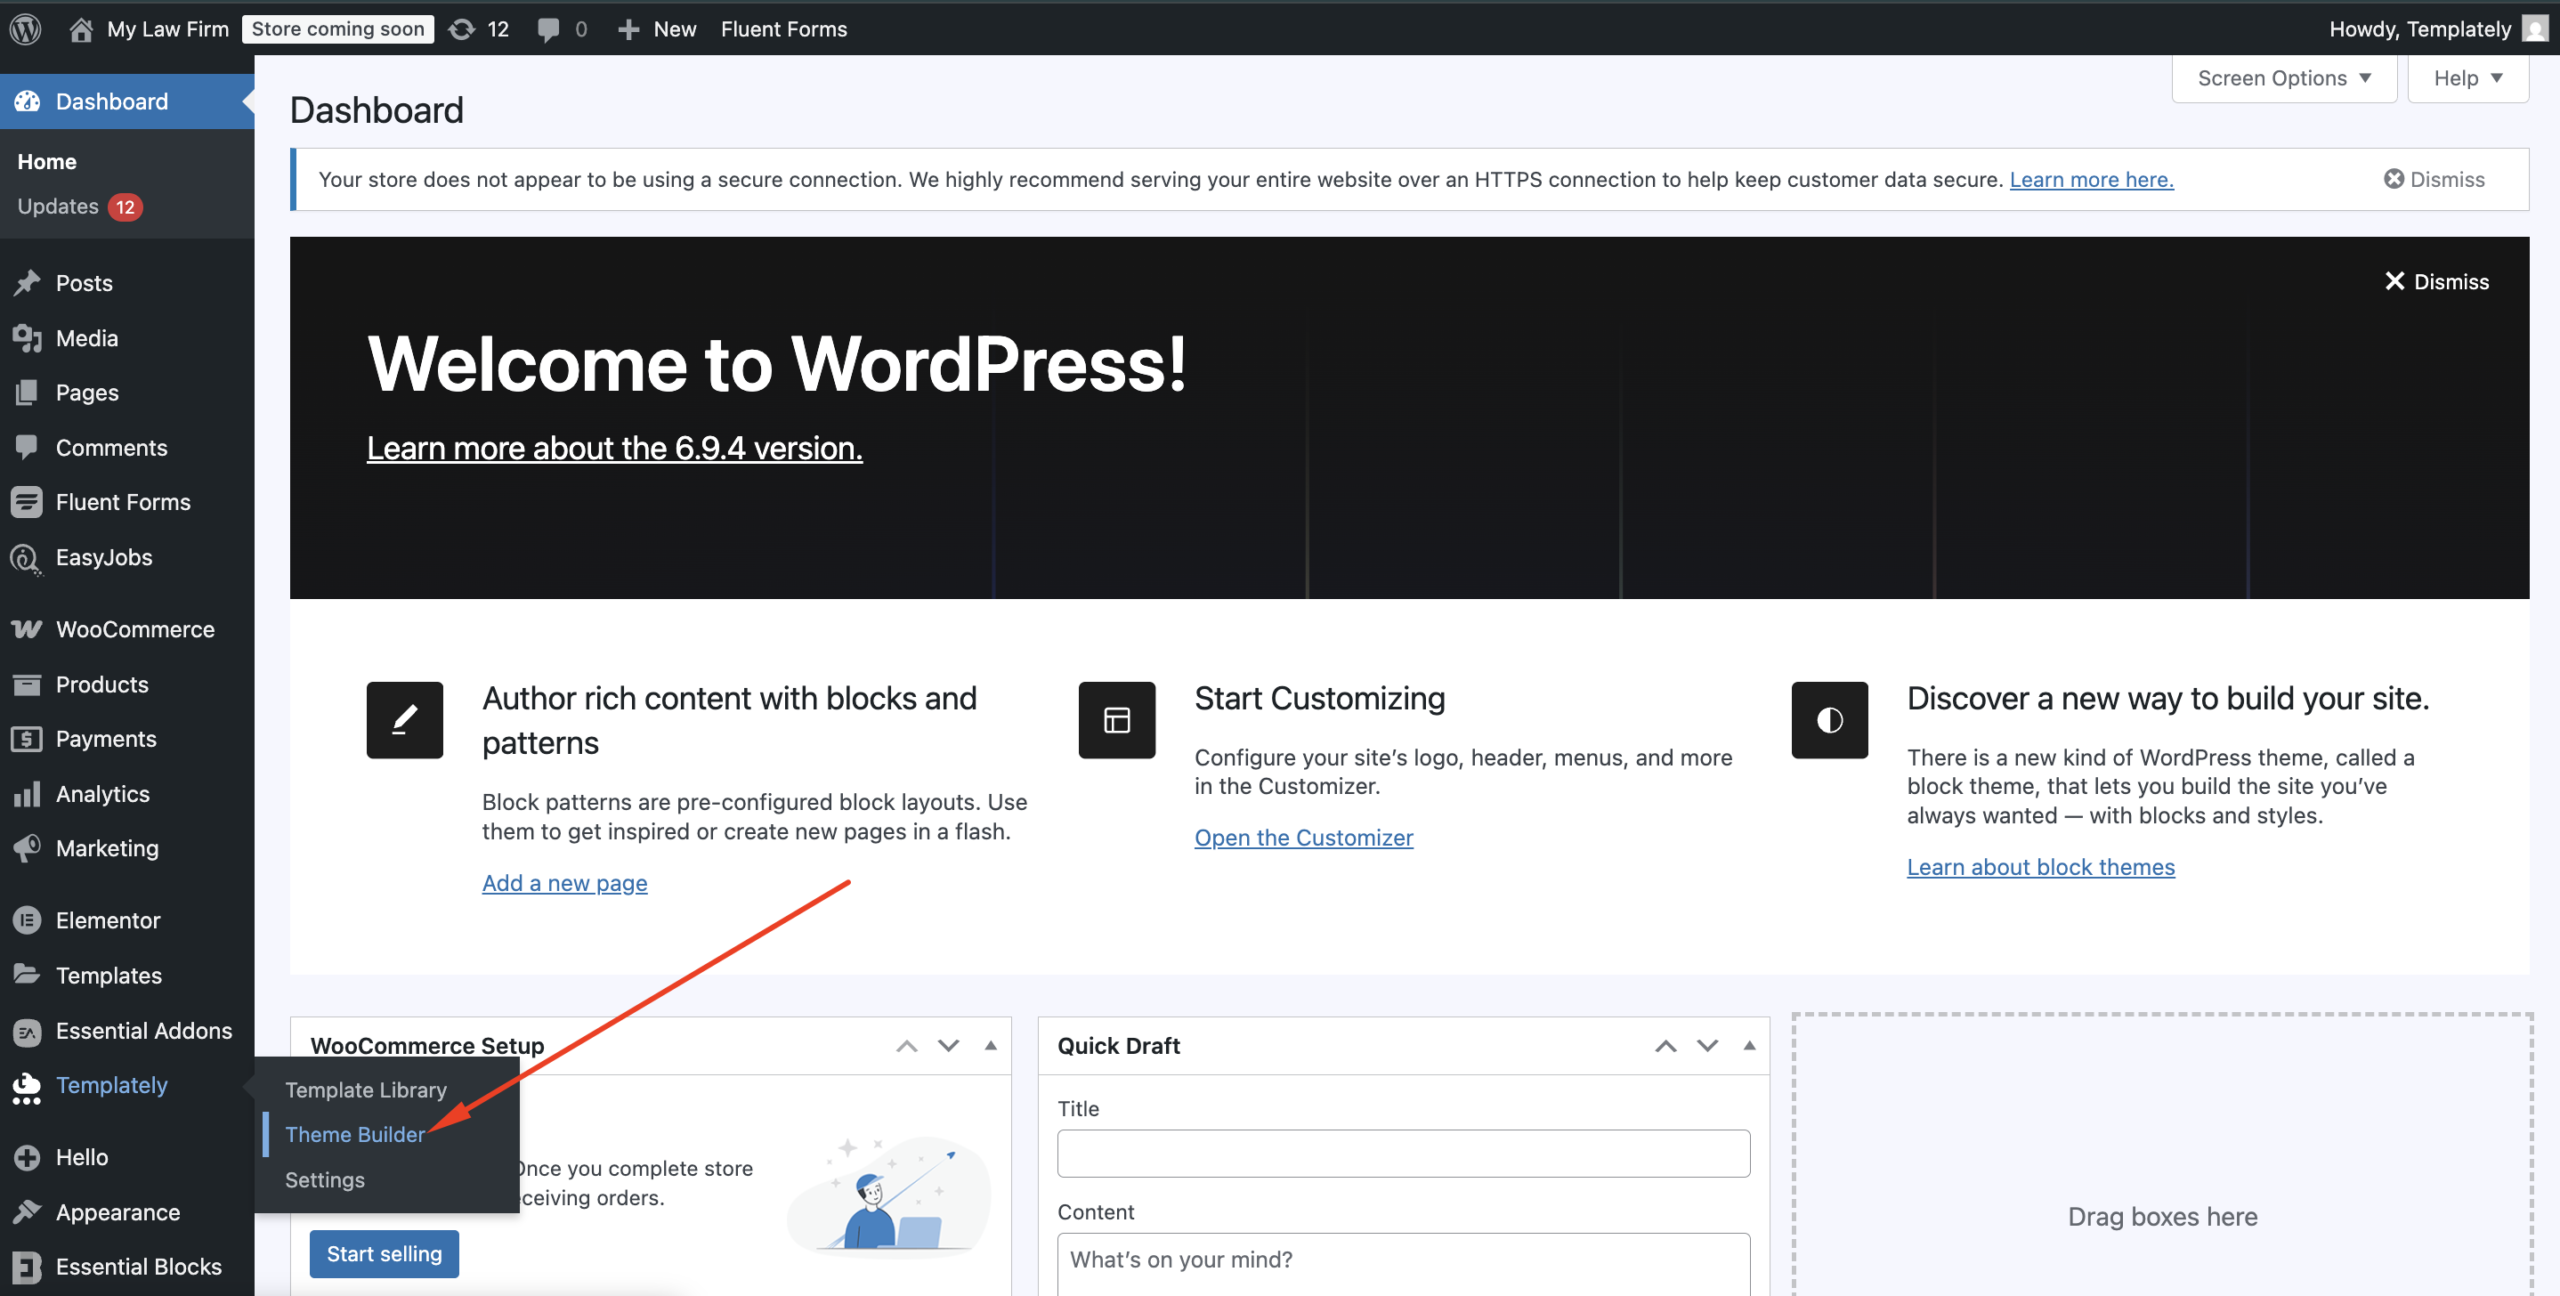Click the WordPress logo icon

tap(26, 29)
